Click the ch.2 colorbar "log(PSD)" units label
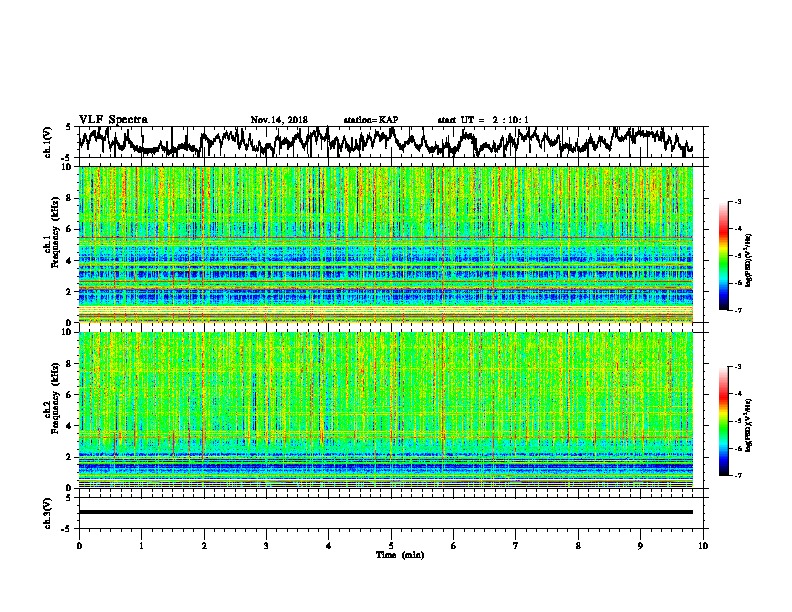This screenshot has width=792, height=612. coord(748,425)
